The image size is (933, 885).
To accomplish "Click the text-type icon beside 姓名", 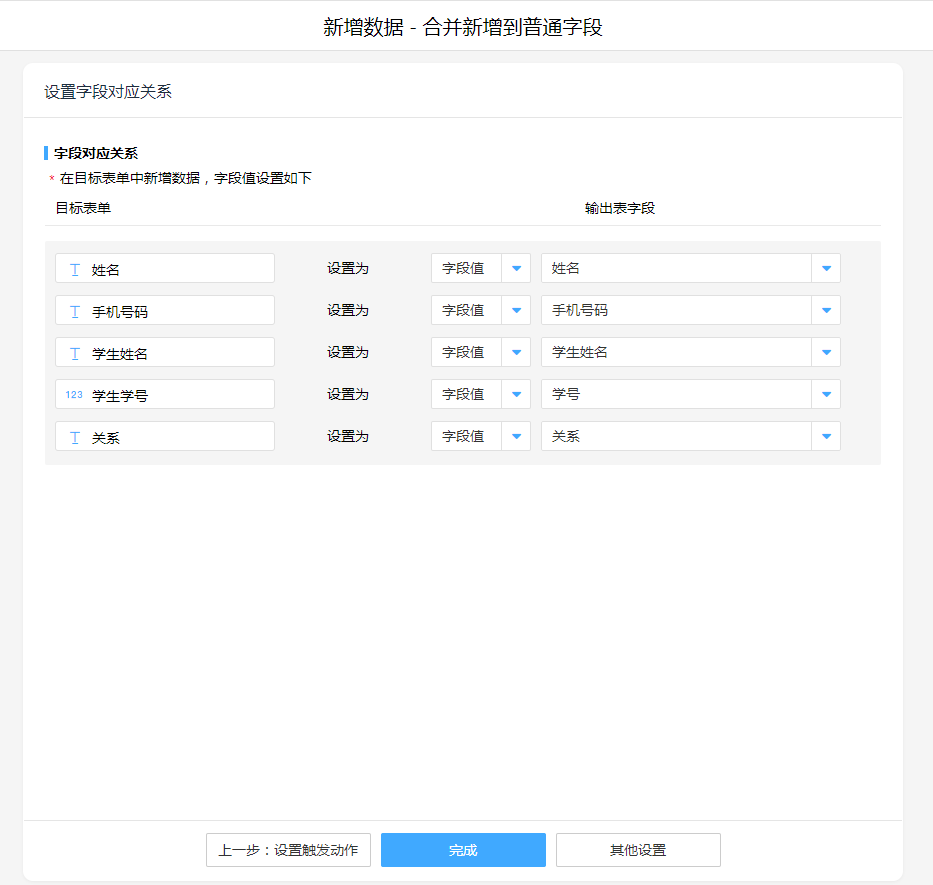I will pos(75,269).
